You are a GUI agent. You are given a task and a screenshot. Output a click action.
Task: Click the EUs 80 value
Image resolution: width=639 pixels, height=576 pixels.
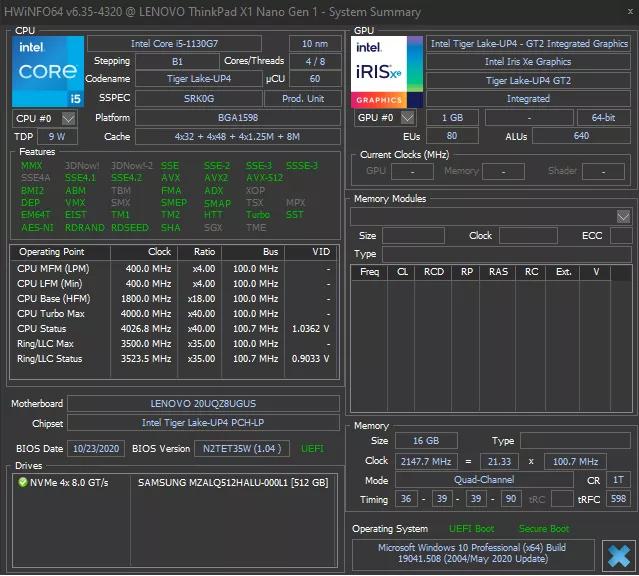[452, 136]
